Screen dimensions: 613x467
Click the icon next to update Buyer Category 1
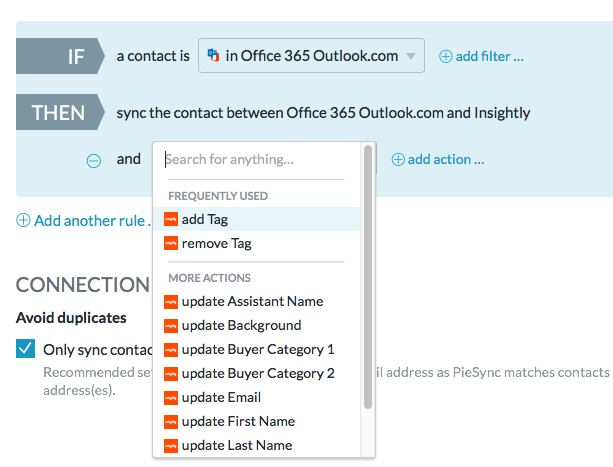click(x=171, y=349)
